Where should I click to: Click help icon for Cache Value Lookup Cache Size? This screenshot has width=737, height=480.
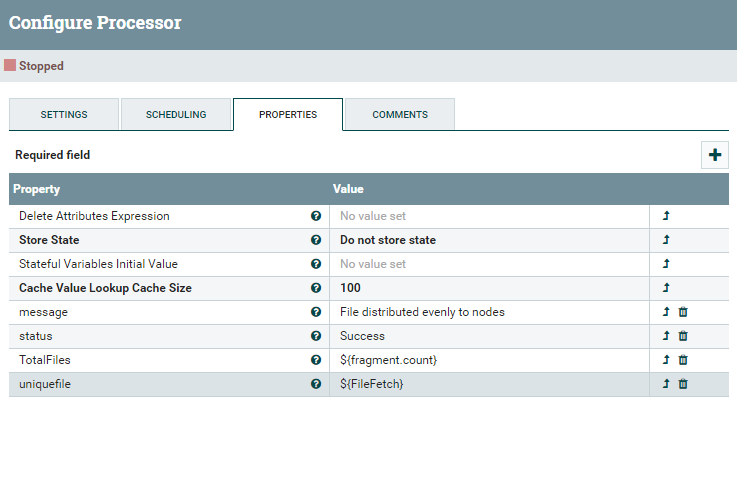(316, 288)
